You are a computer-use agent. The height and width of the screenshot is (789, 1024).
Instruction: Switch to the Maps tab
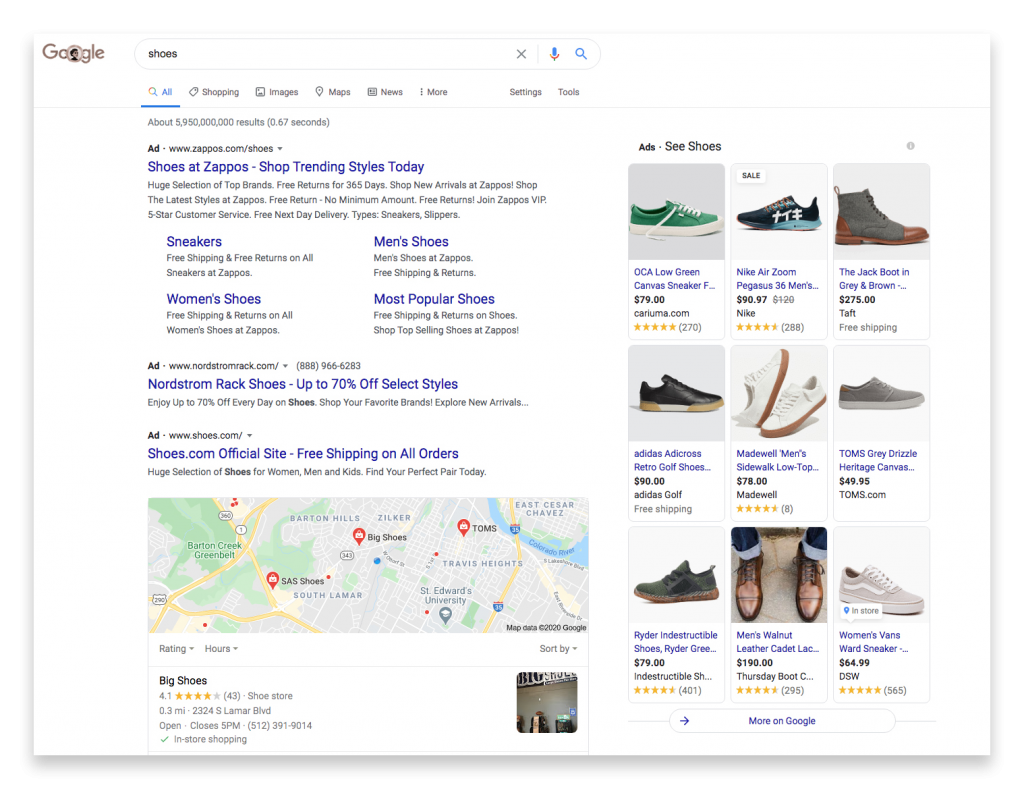332,92
